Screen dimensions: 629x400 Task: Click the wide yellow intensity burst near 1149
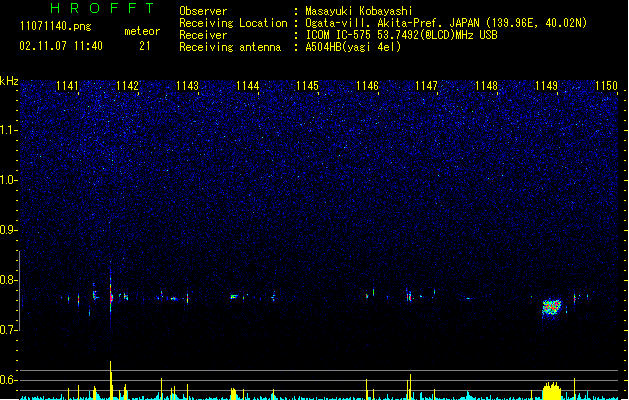[552, 391]
